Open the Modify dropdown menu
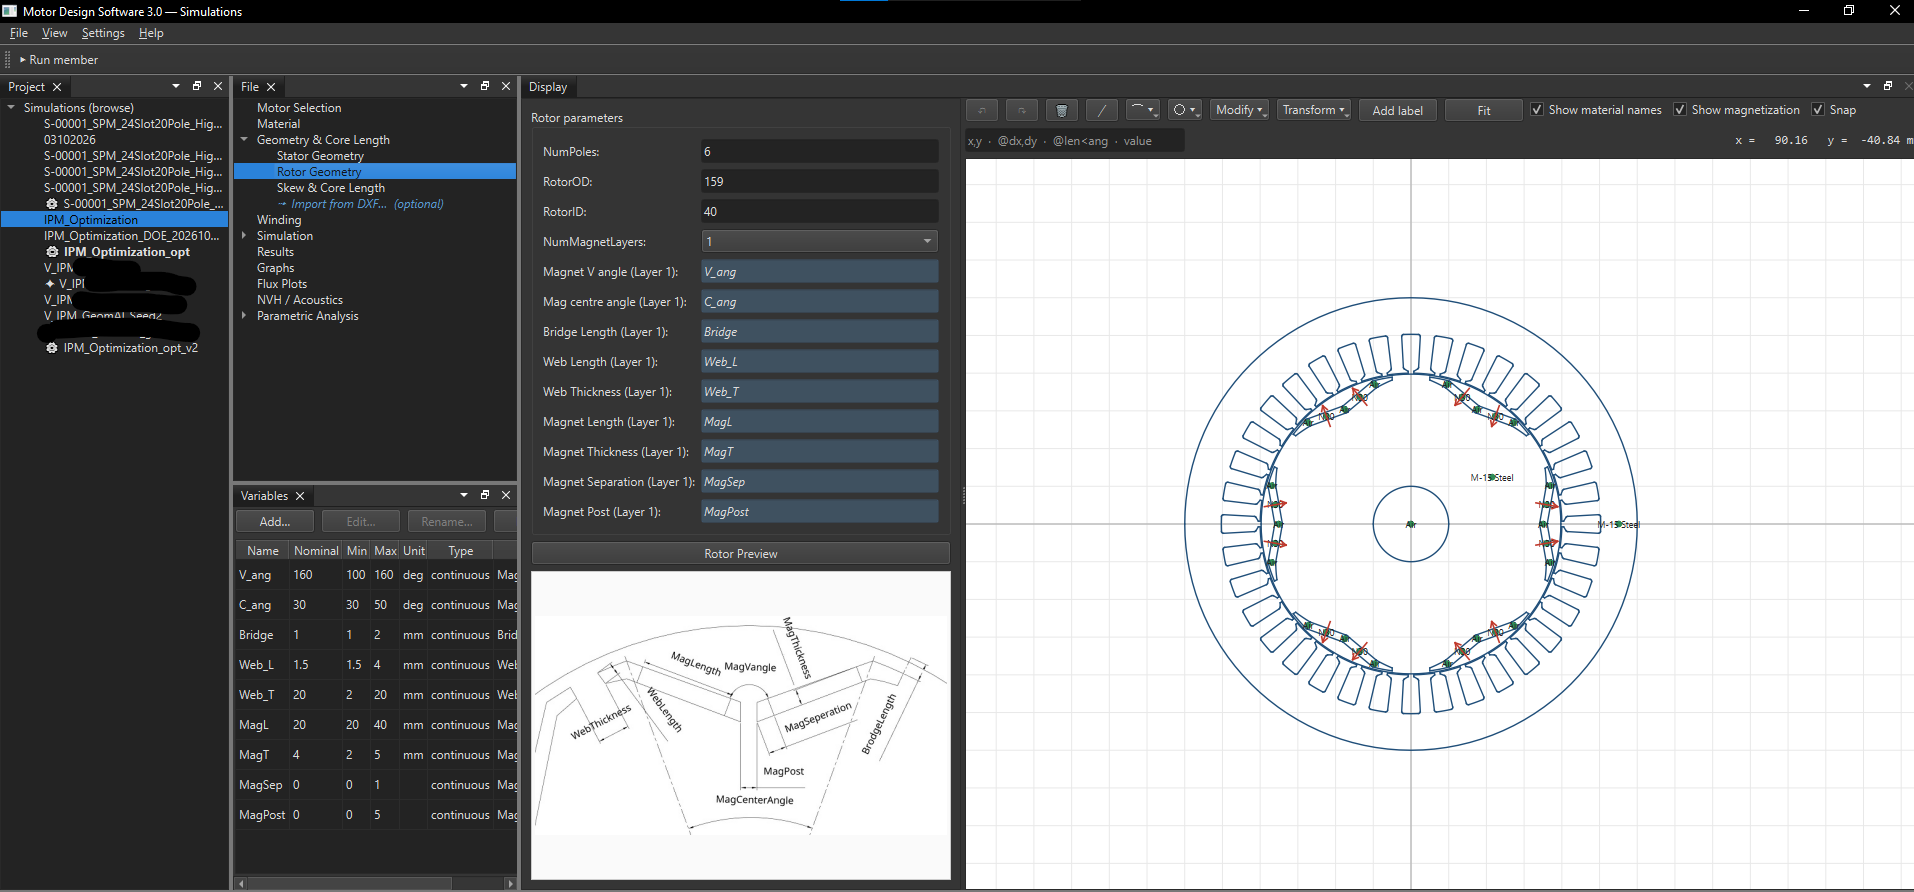Viewport: 1914px width, 892px height. coord(1240,110)
